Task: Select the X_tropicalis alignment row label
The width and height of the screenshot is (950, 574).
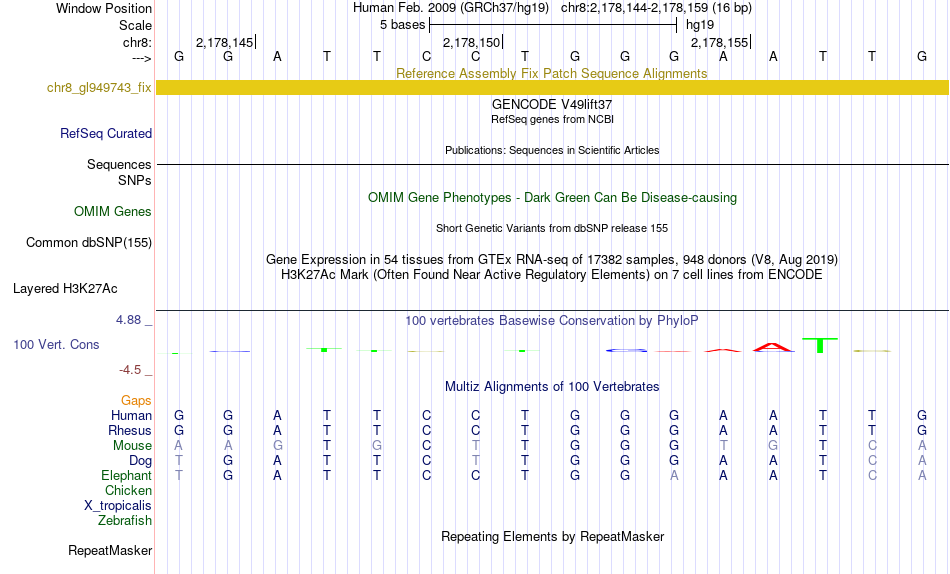Action: 118,506
